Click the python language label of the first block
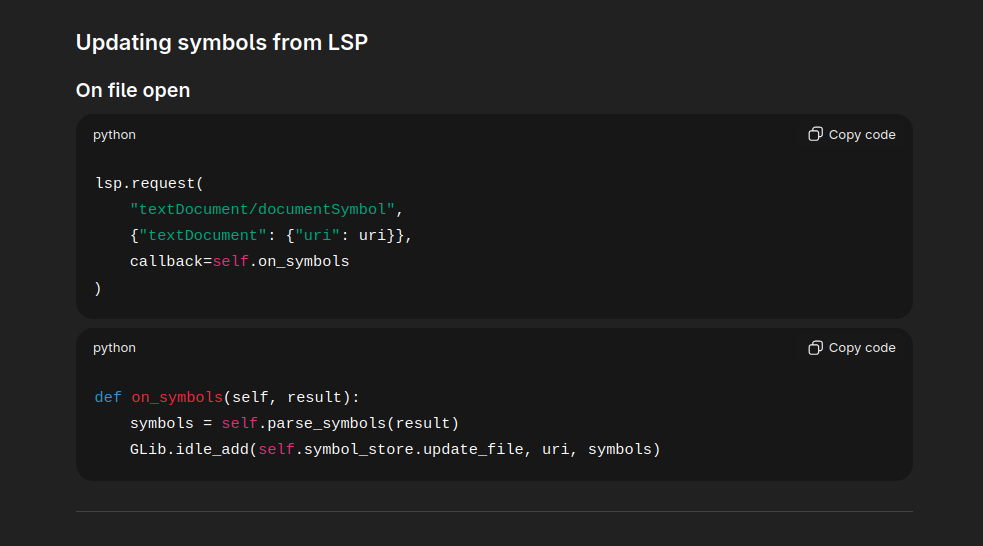 pos(114,134)
